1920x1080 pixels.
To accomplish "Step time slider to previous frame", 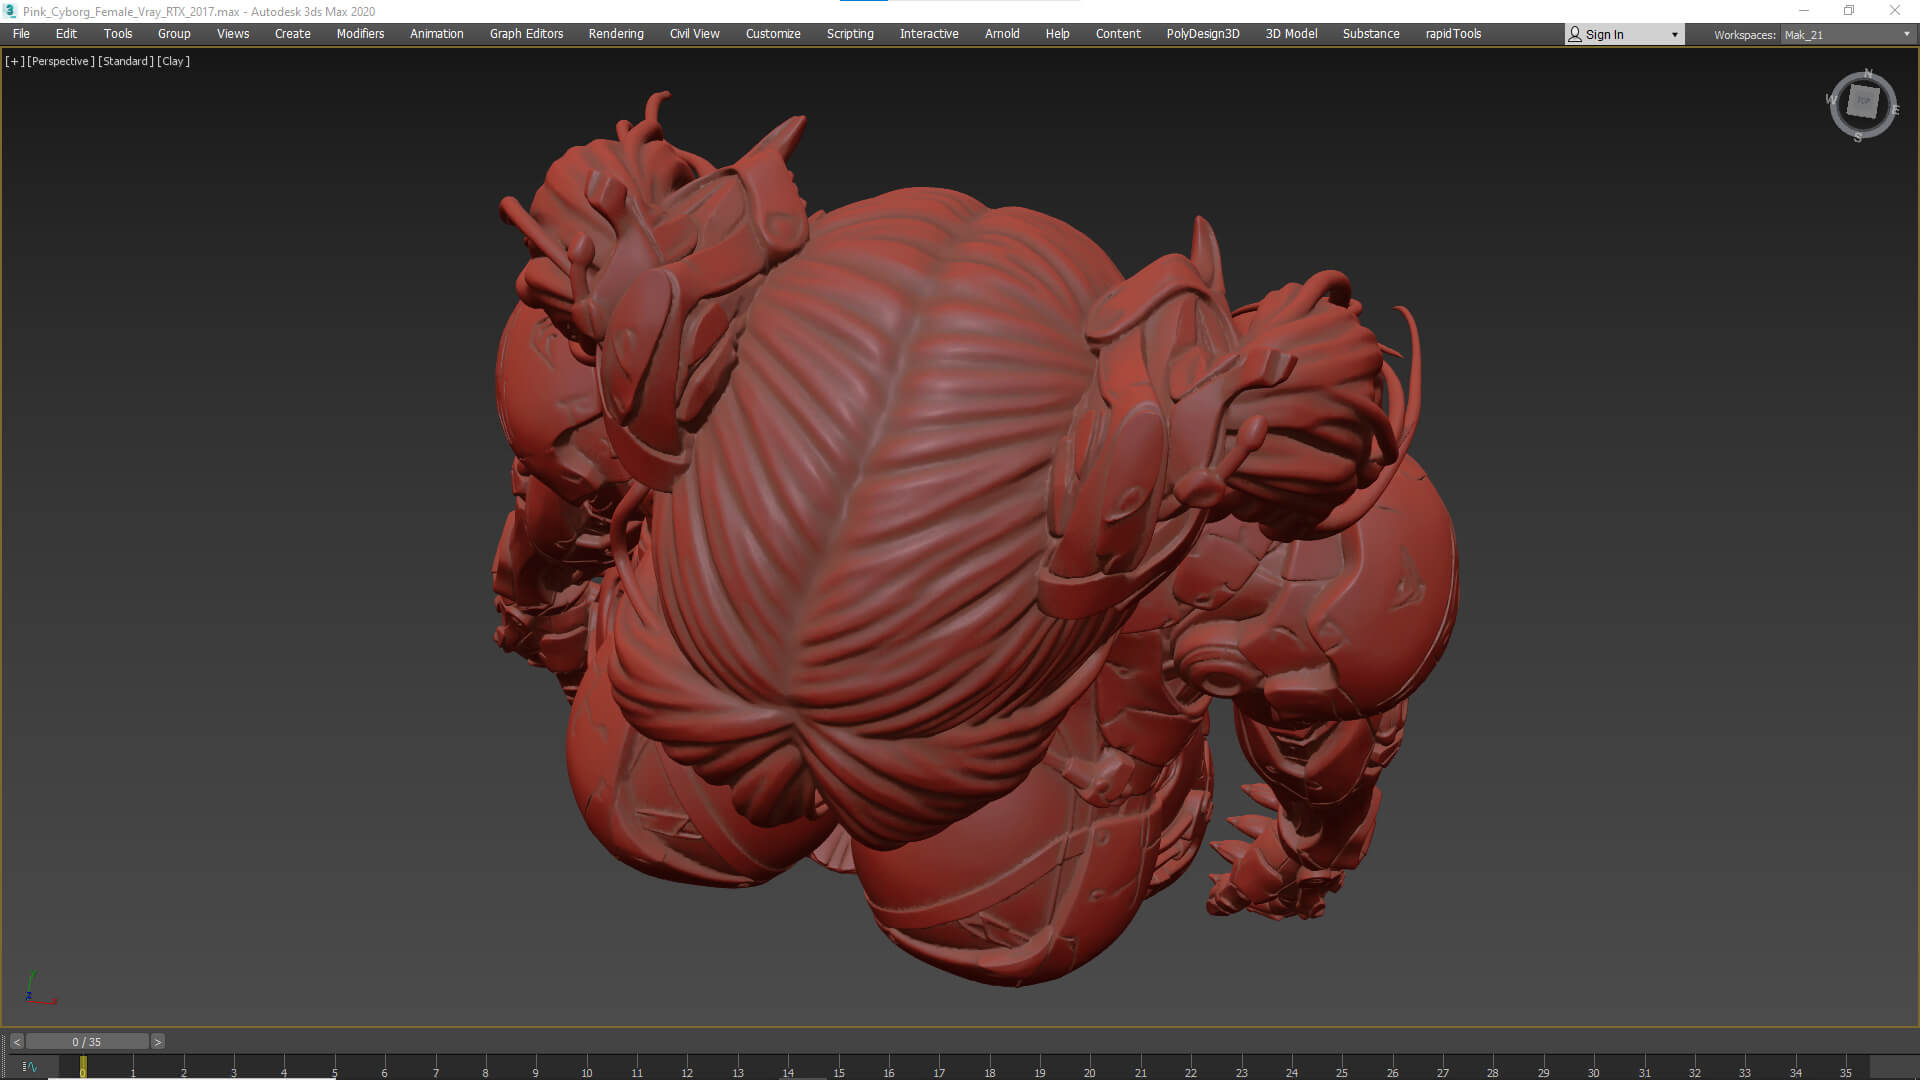I will point(16,1042).
